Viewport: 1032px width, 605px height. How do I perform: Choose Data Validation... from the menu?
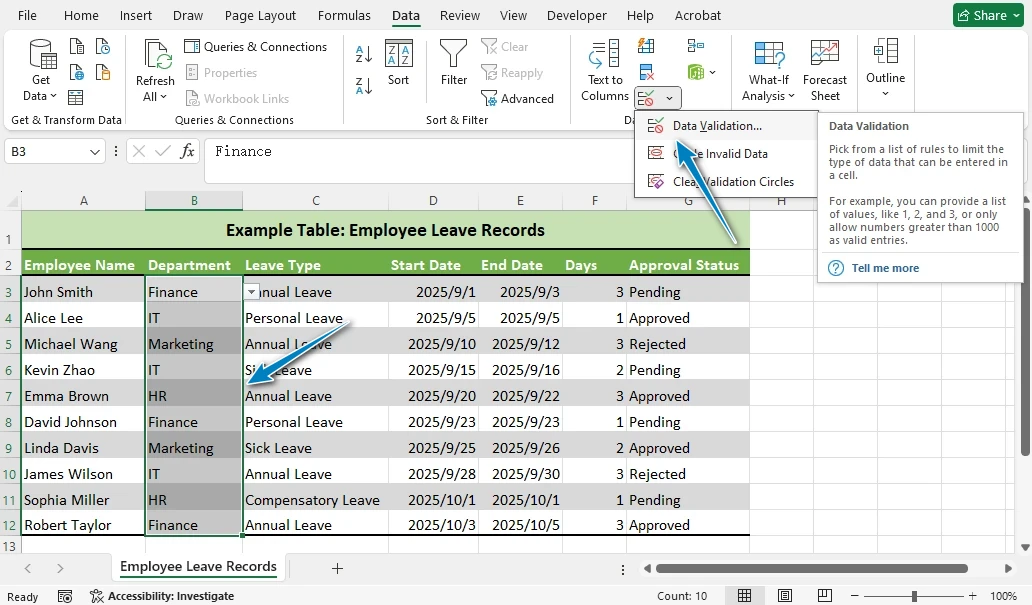tap(716, 126)
